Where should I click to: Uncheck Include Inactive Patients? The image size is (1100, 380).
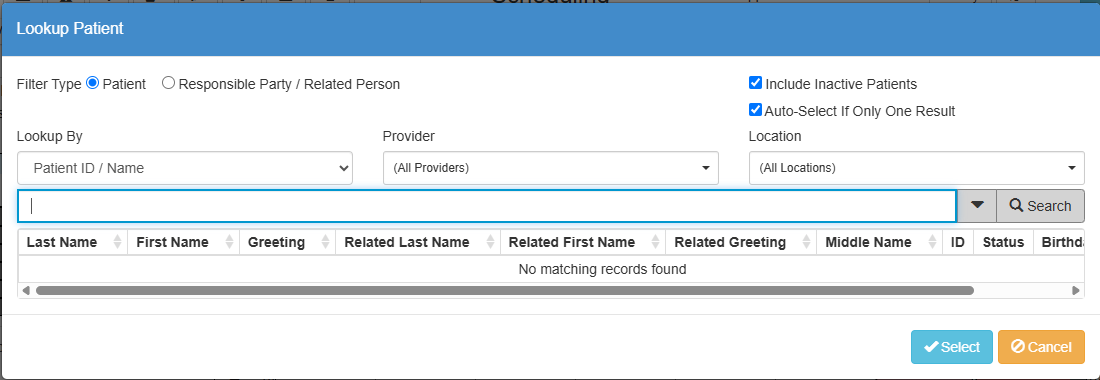point(756,83)
